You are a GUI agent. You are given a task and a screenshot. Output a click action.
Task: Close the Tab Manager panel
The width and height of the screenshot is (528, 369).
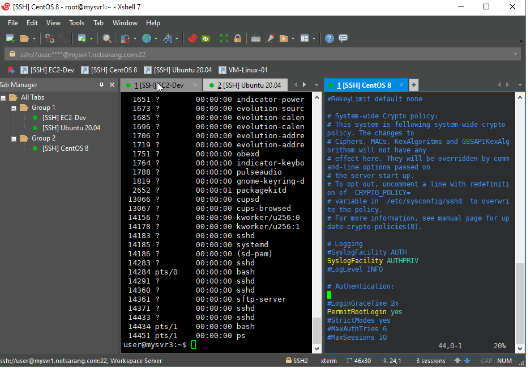[x=112, y=85]
